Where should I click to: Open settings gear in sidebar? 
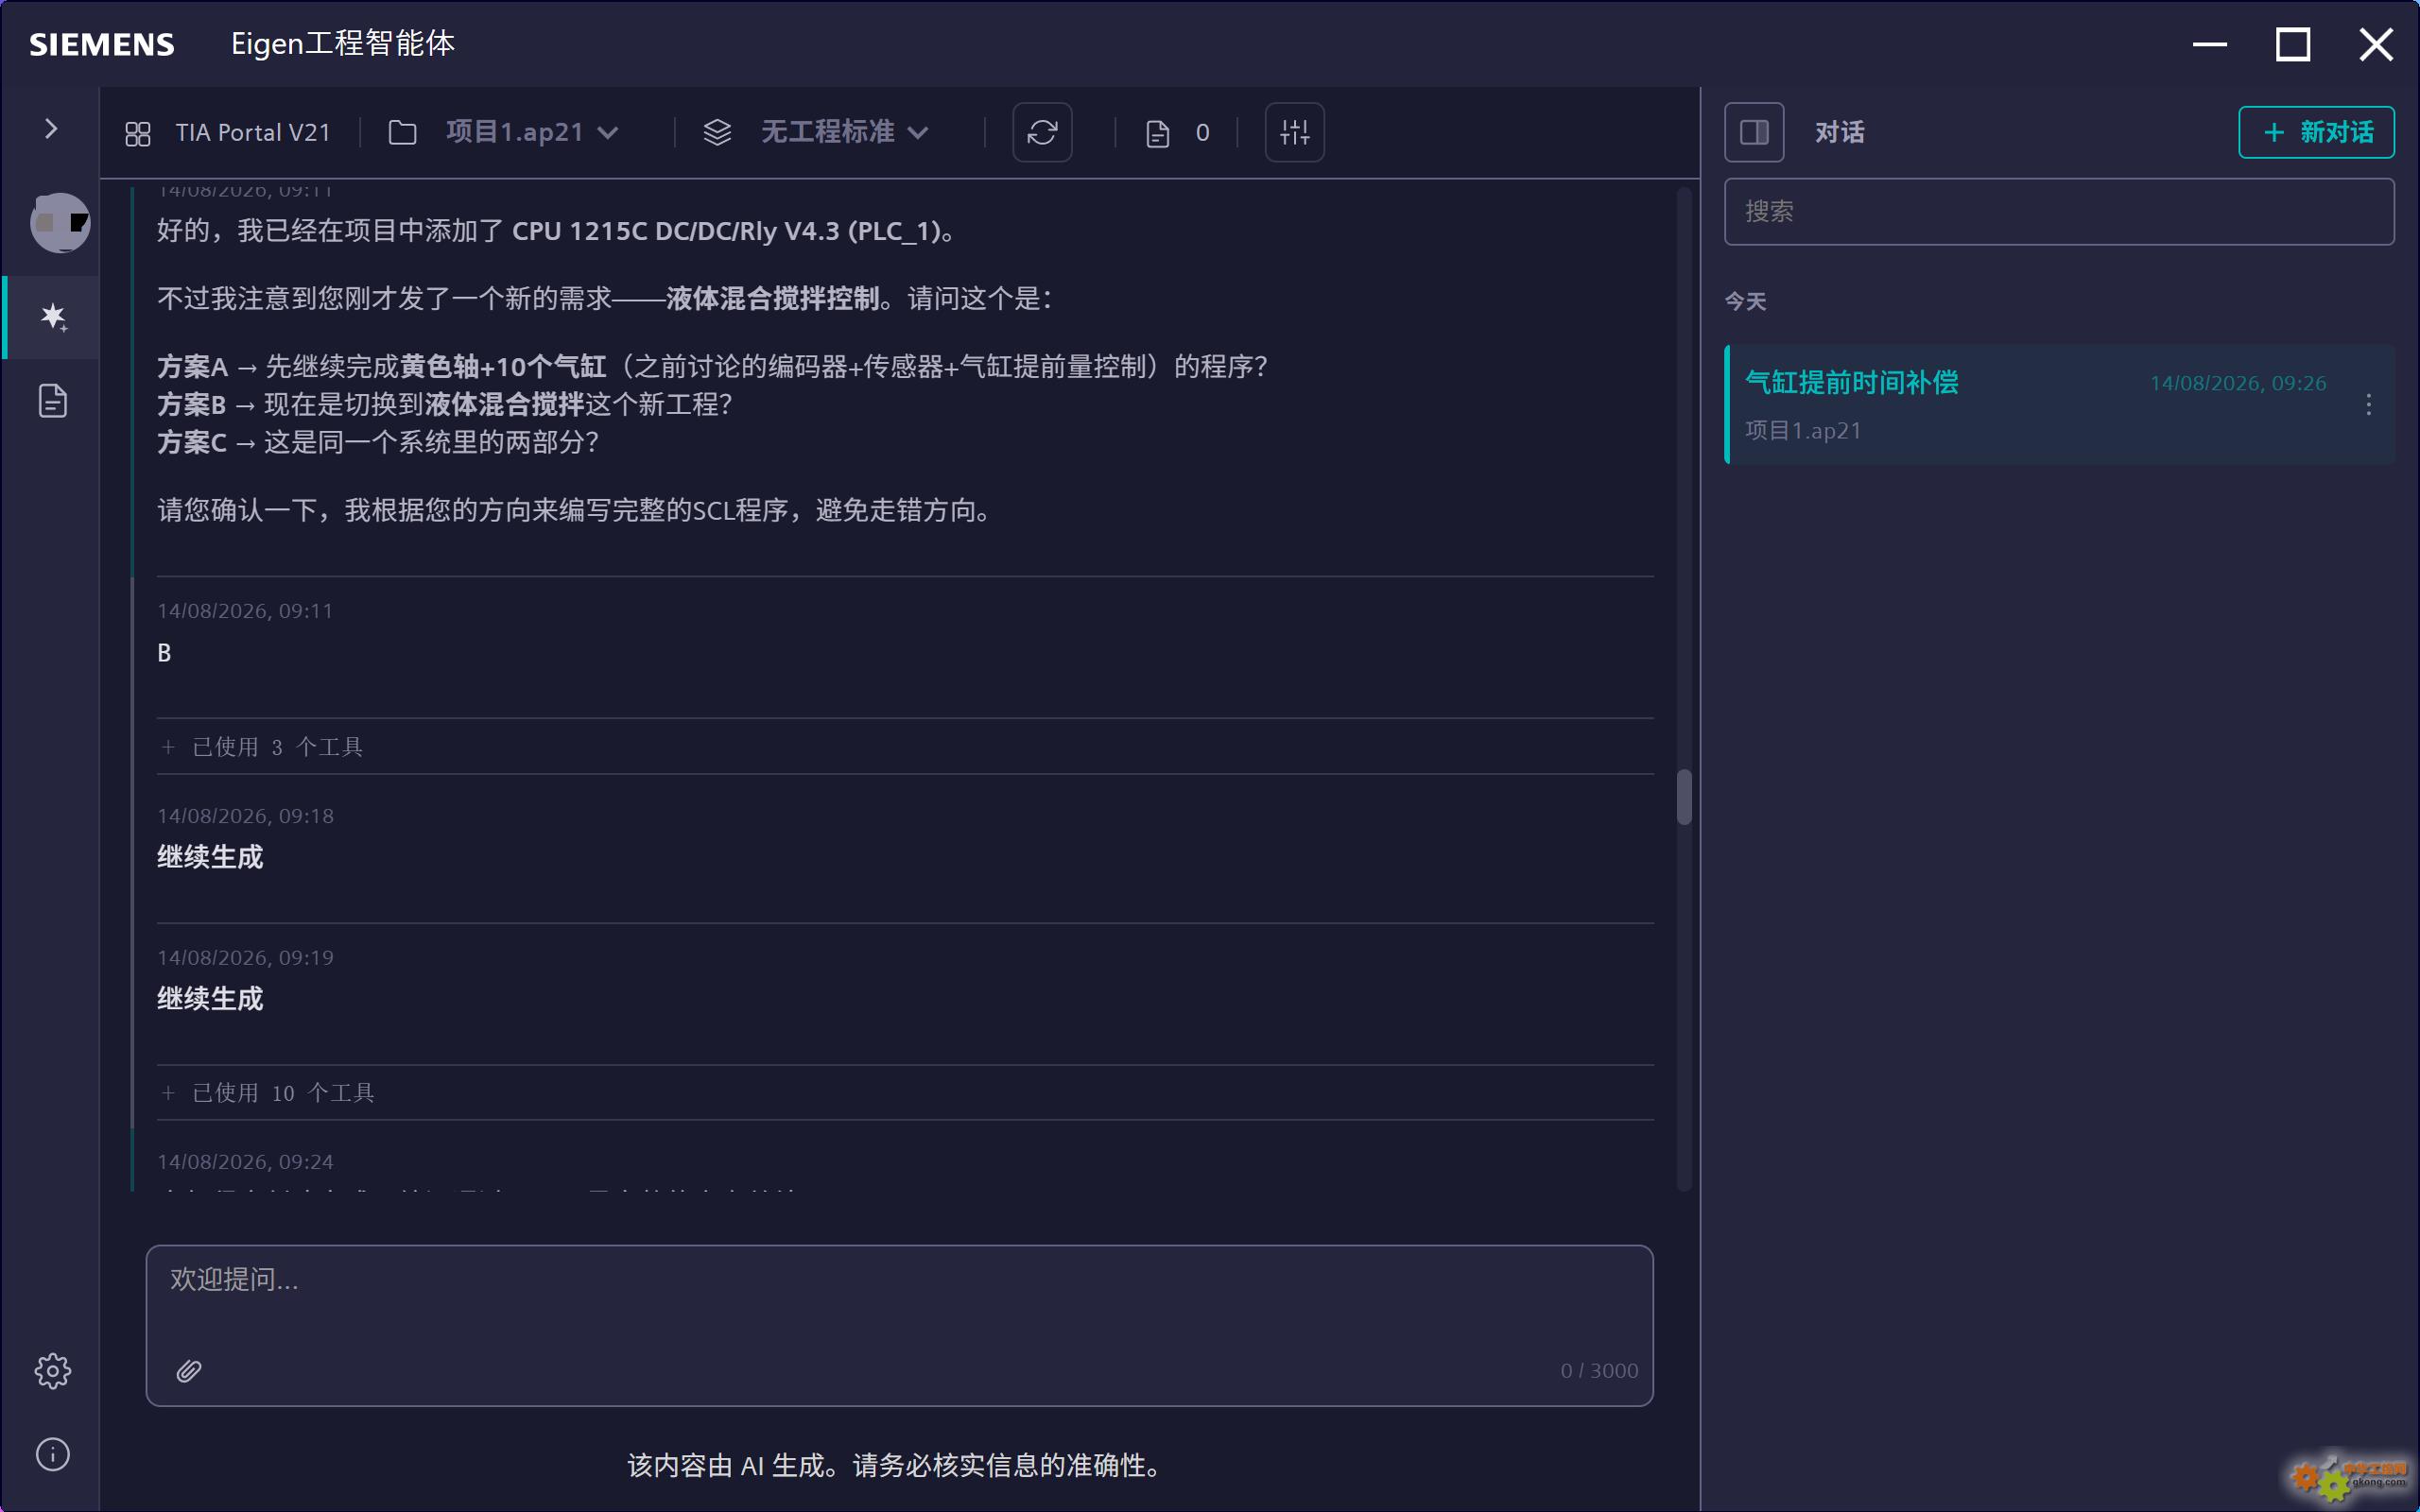coord(53,1370)
